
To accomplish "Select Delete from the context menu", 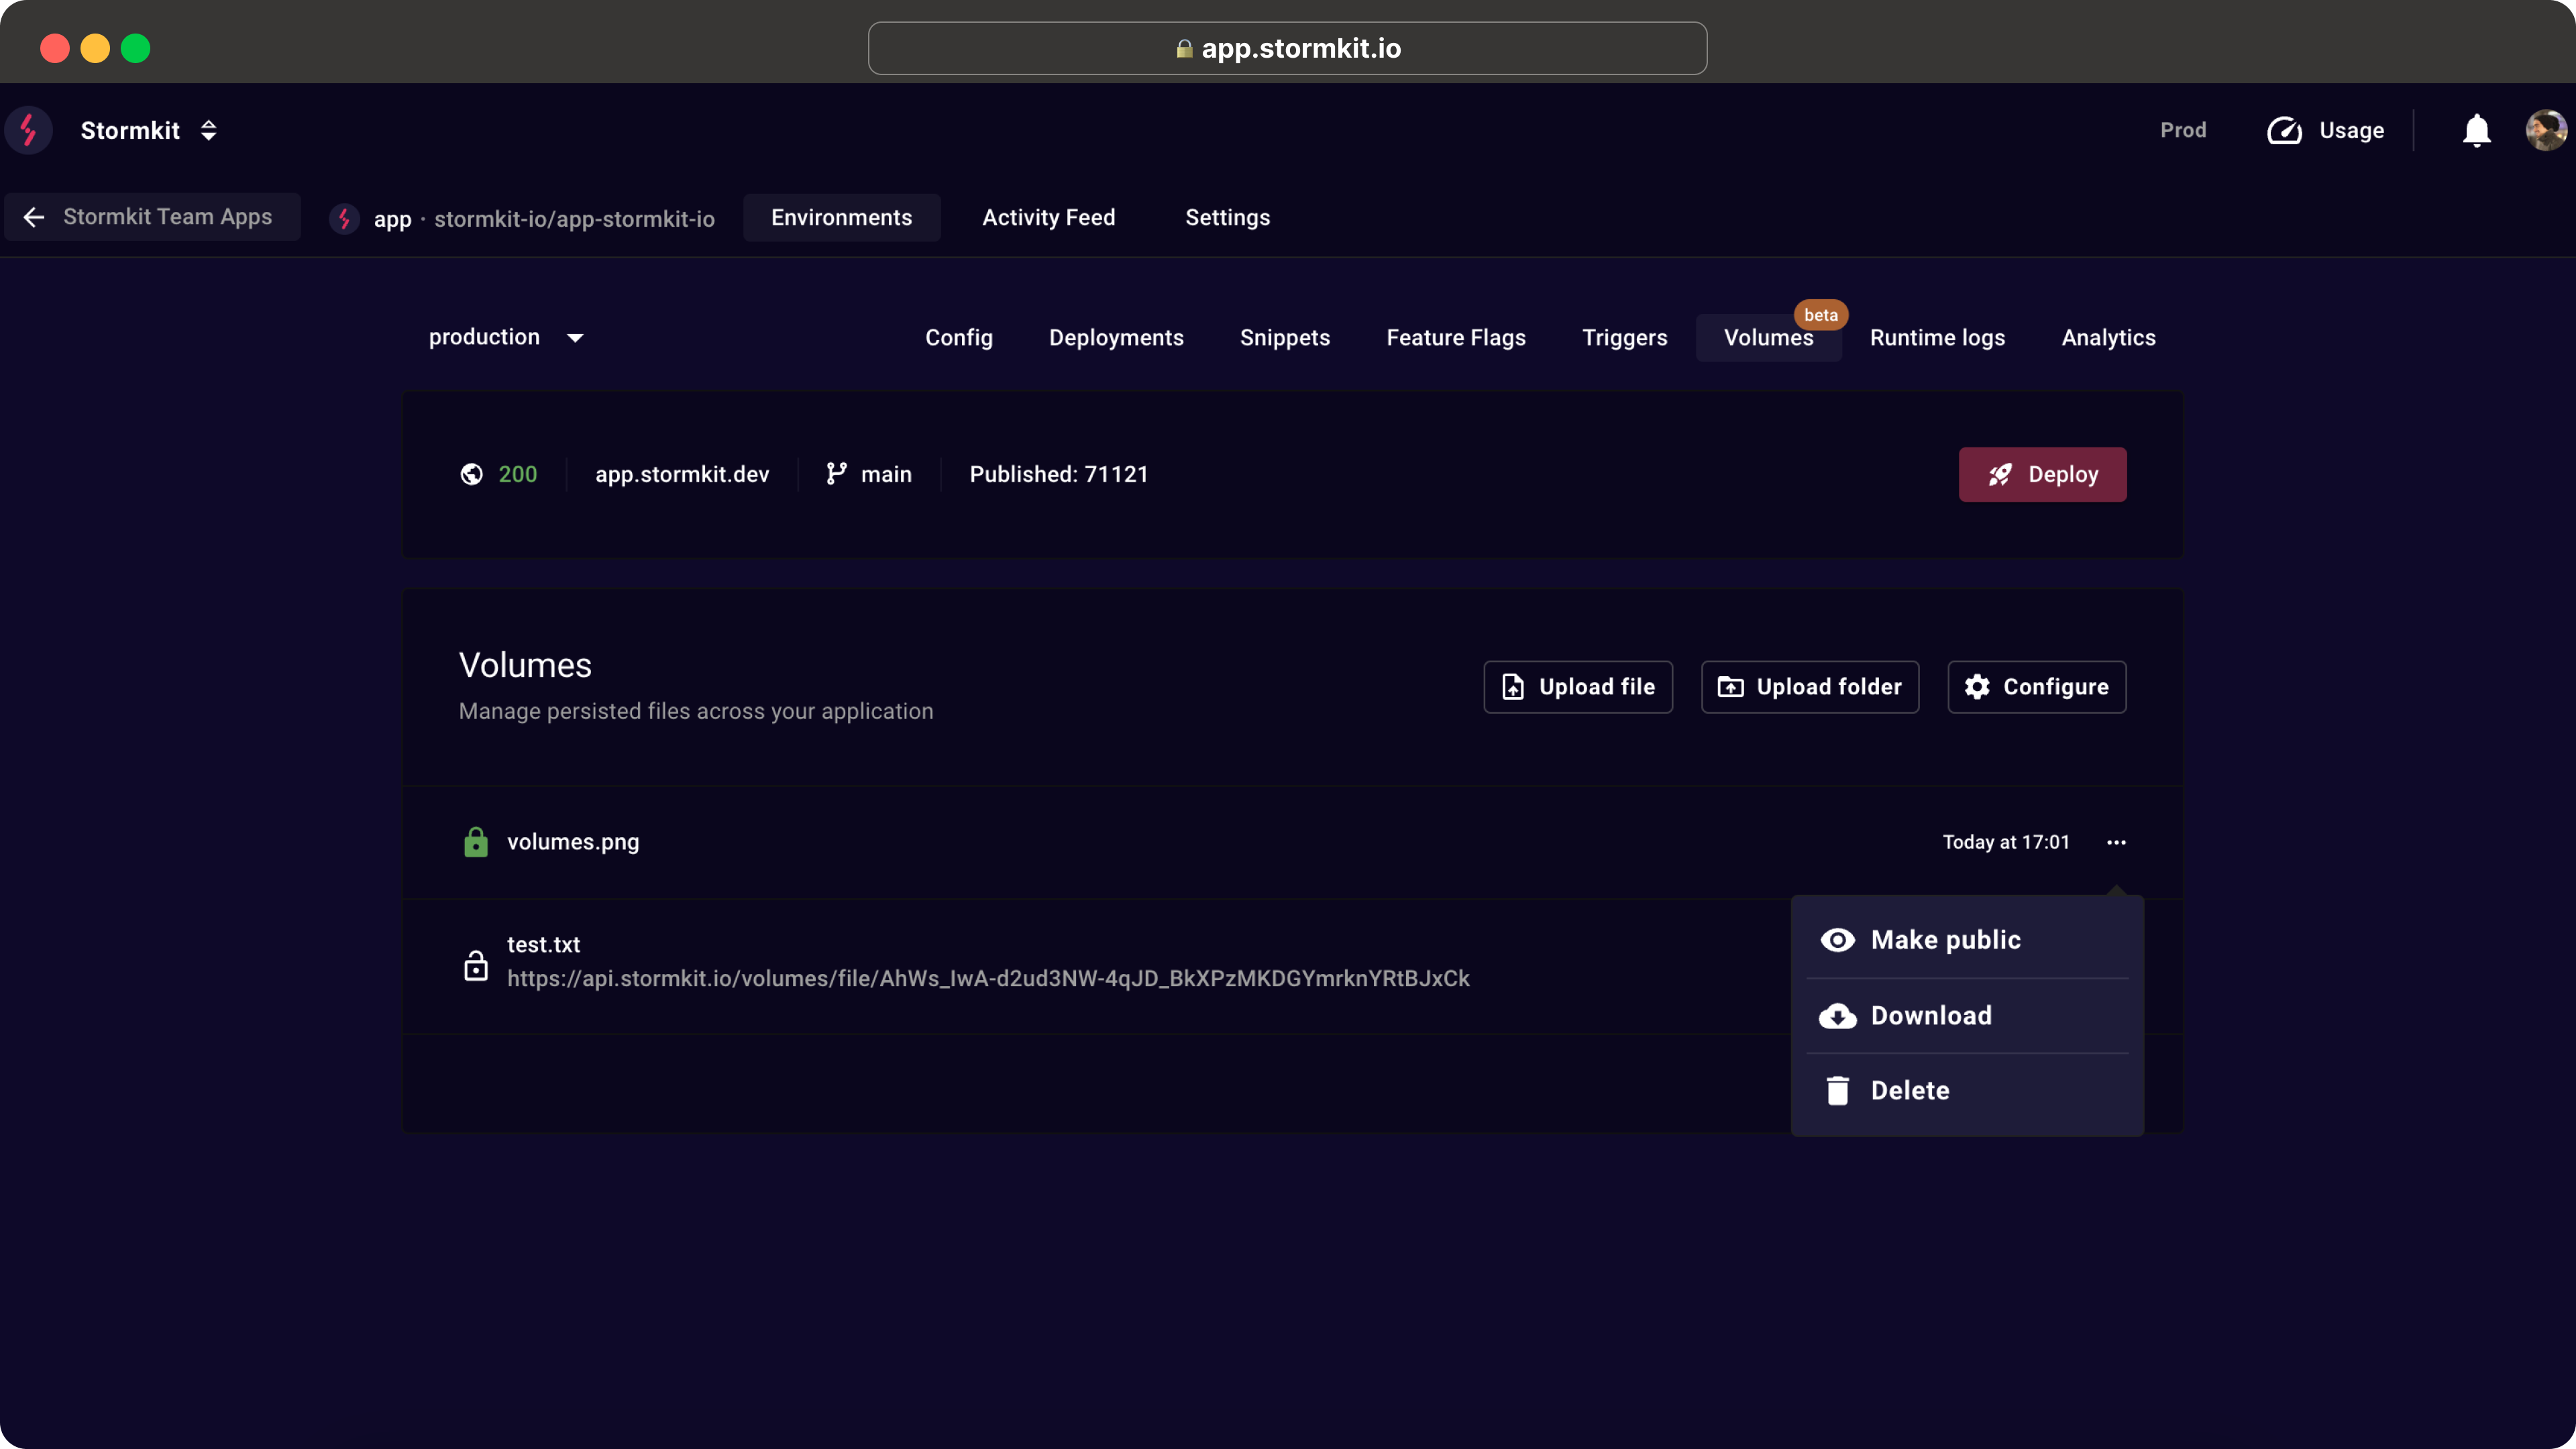I will [1911, 1090].
